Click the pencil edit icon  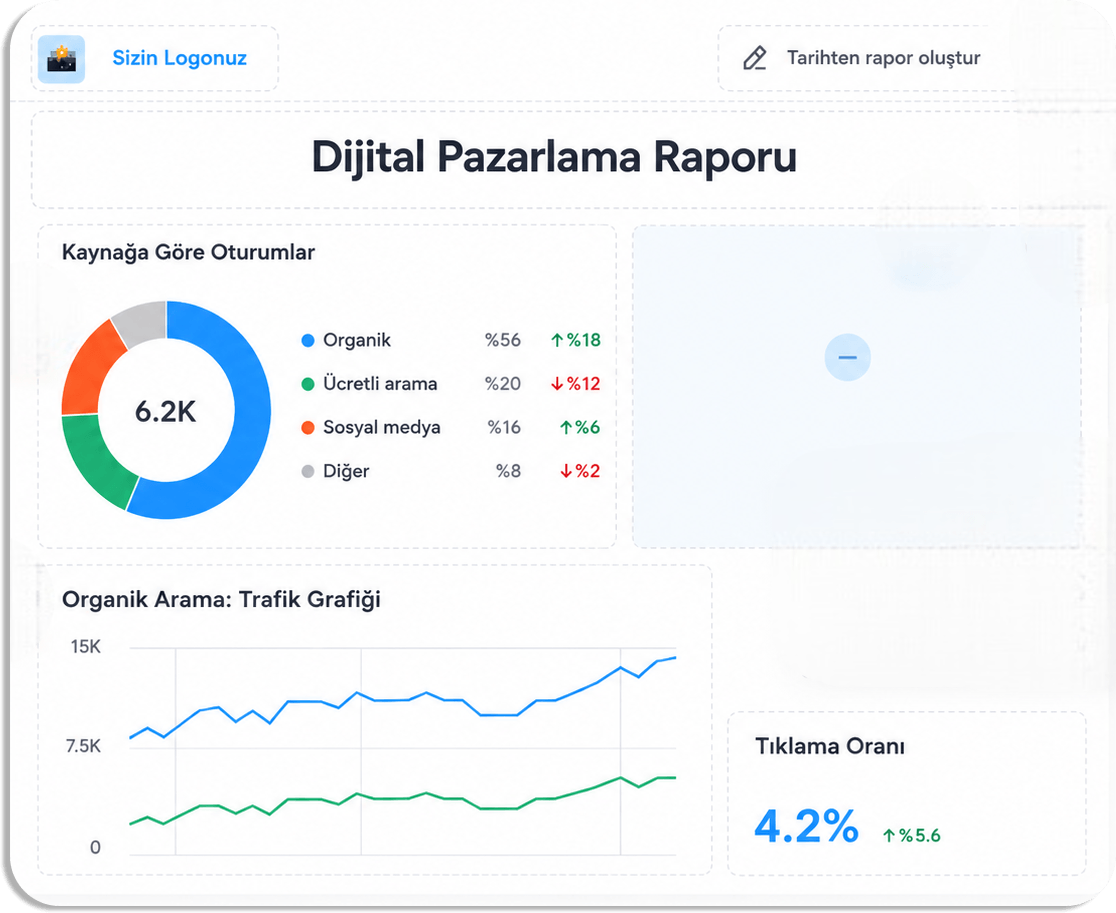point(754,58)
